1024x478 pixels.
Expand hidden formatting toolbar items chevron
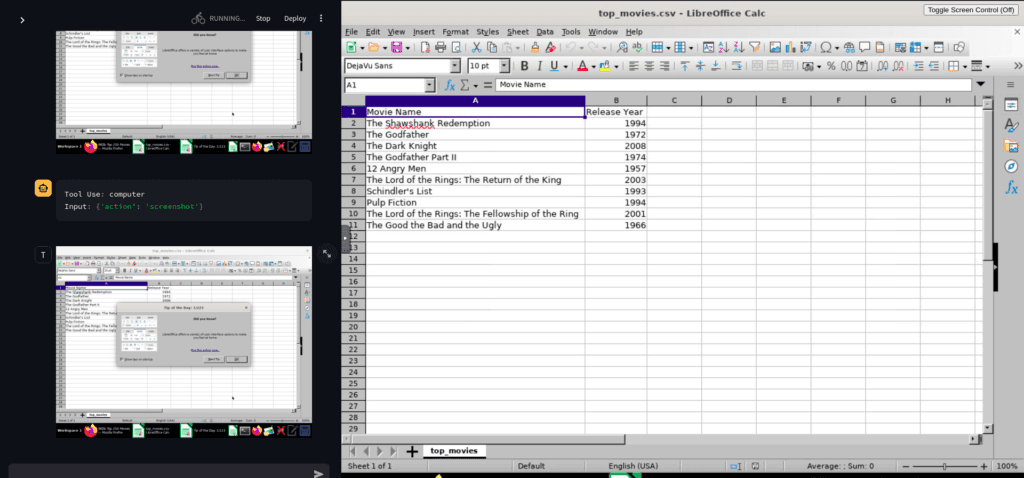click(1017, 66)
